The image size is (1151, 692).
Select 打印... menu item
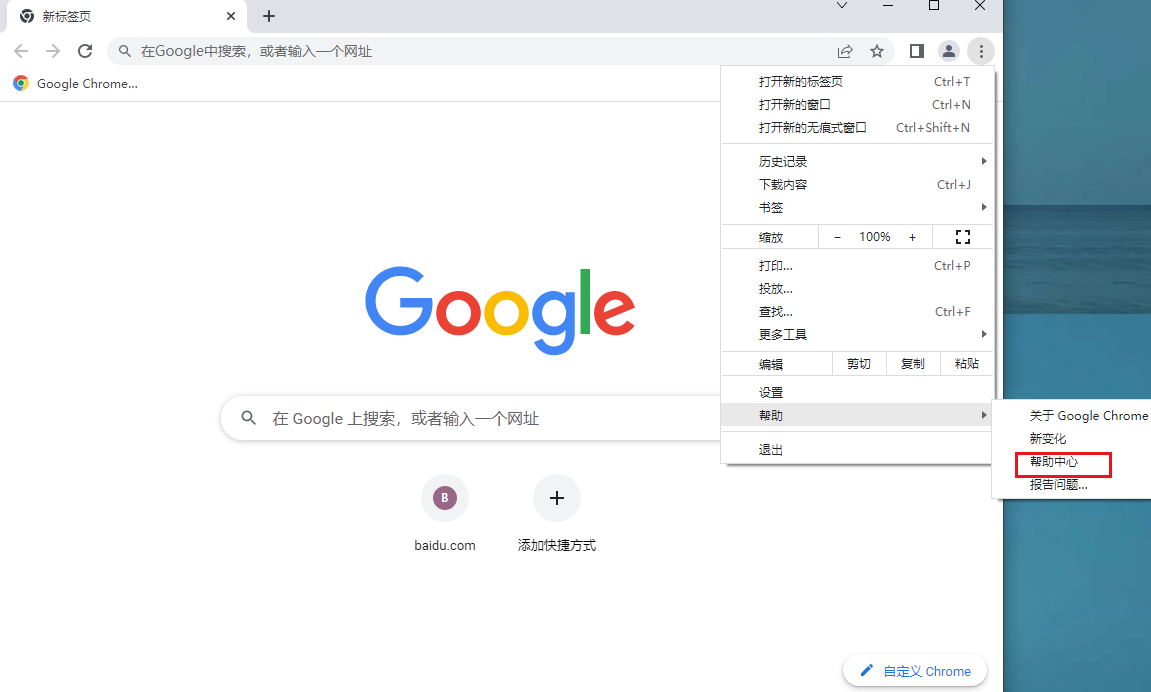(857, 266)
